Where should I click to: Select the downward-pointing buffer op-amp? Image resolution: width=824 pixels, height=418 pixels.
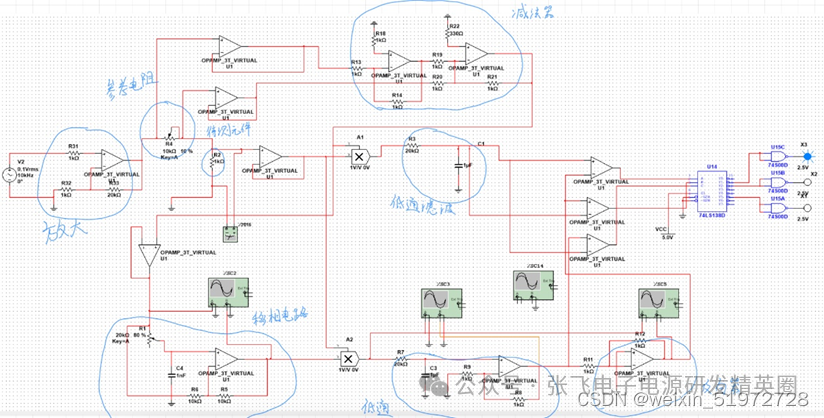(149, 256)
